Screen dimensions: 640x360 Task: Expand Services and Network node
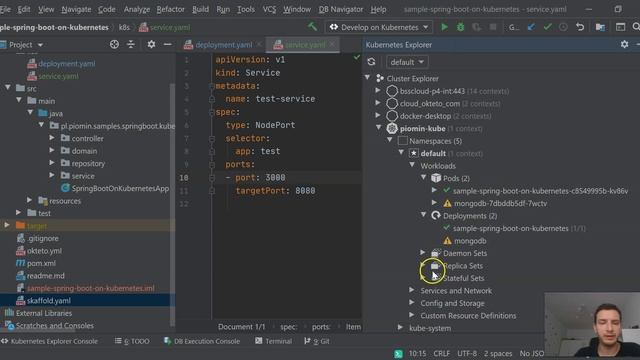click(x=412, y=290)
